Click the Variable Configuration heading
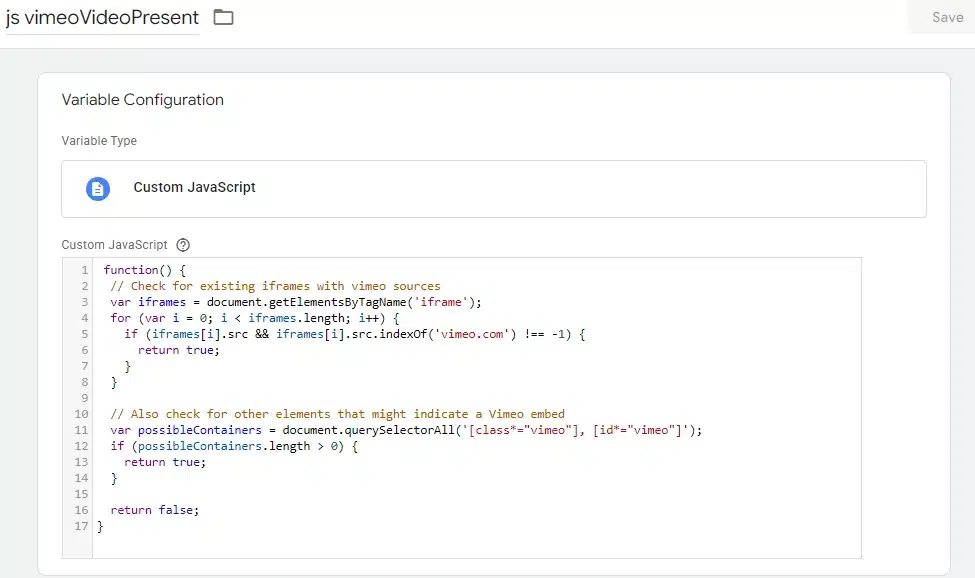This screenshot has width=975, height=578. tap(142, 100)
